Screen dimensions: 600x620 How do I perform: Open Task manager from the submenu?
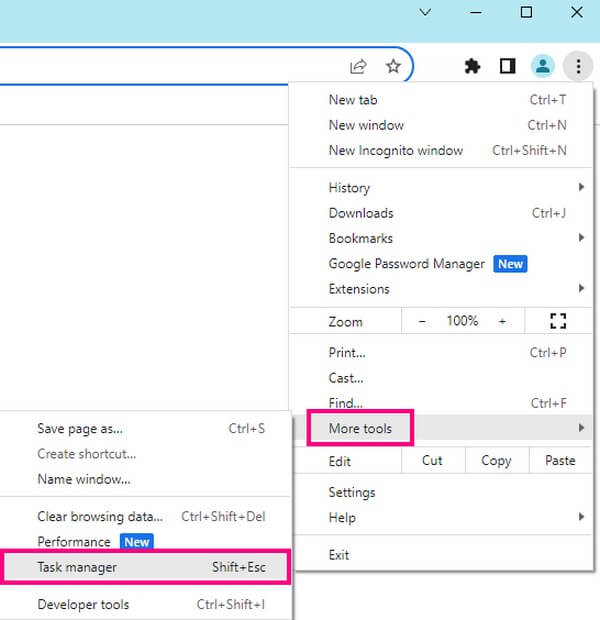(x=146, y=567)
